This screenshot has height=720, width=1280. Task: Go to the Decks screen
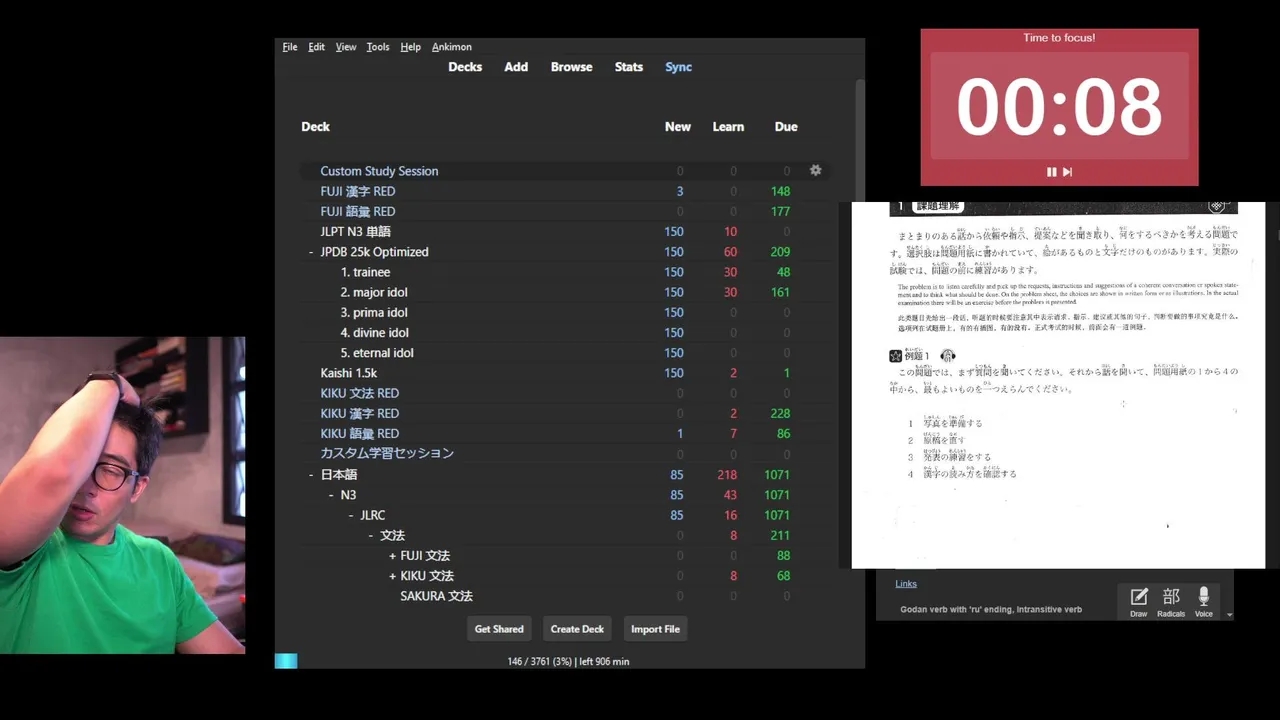coord(465,67)
